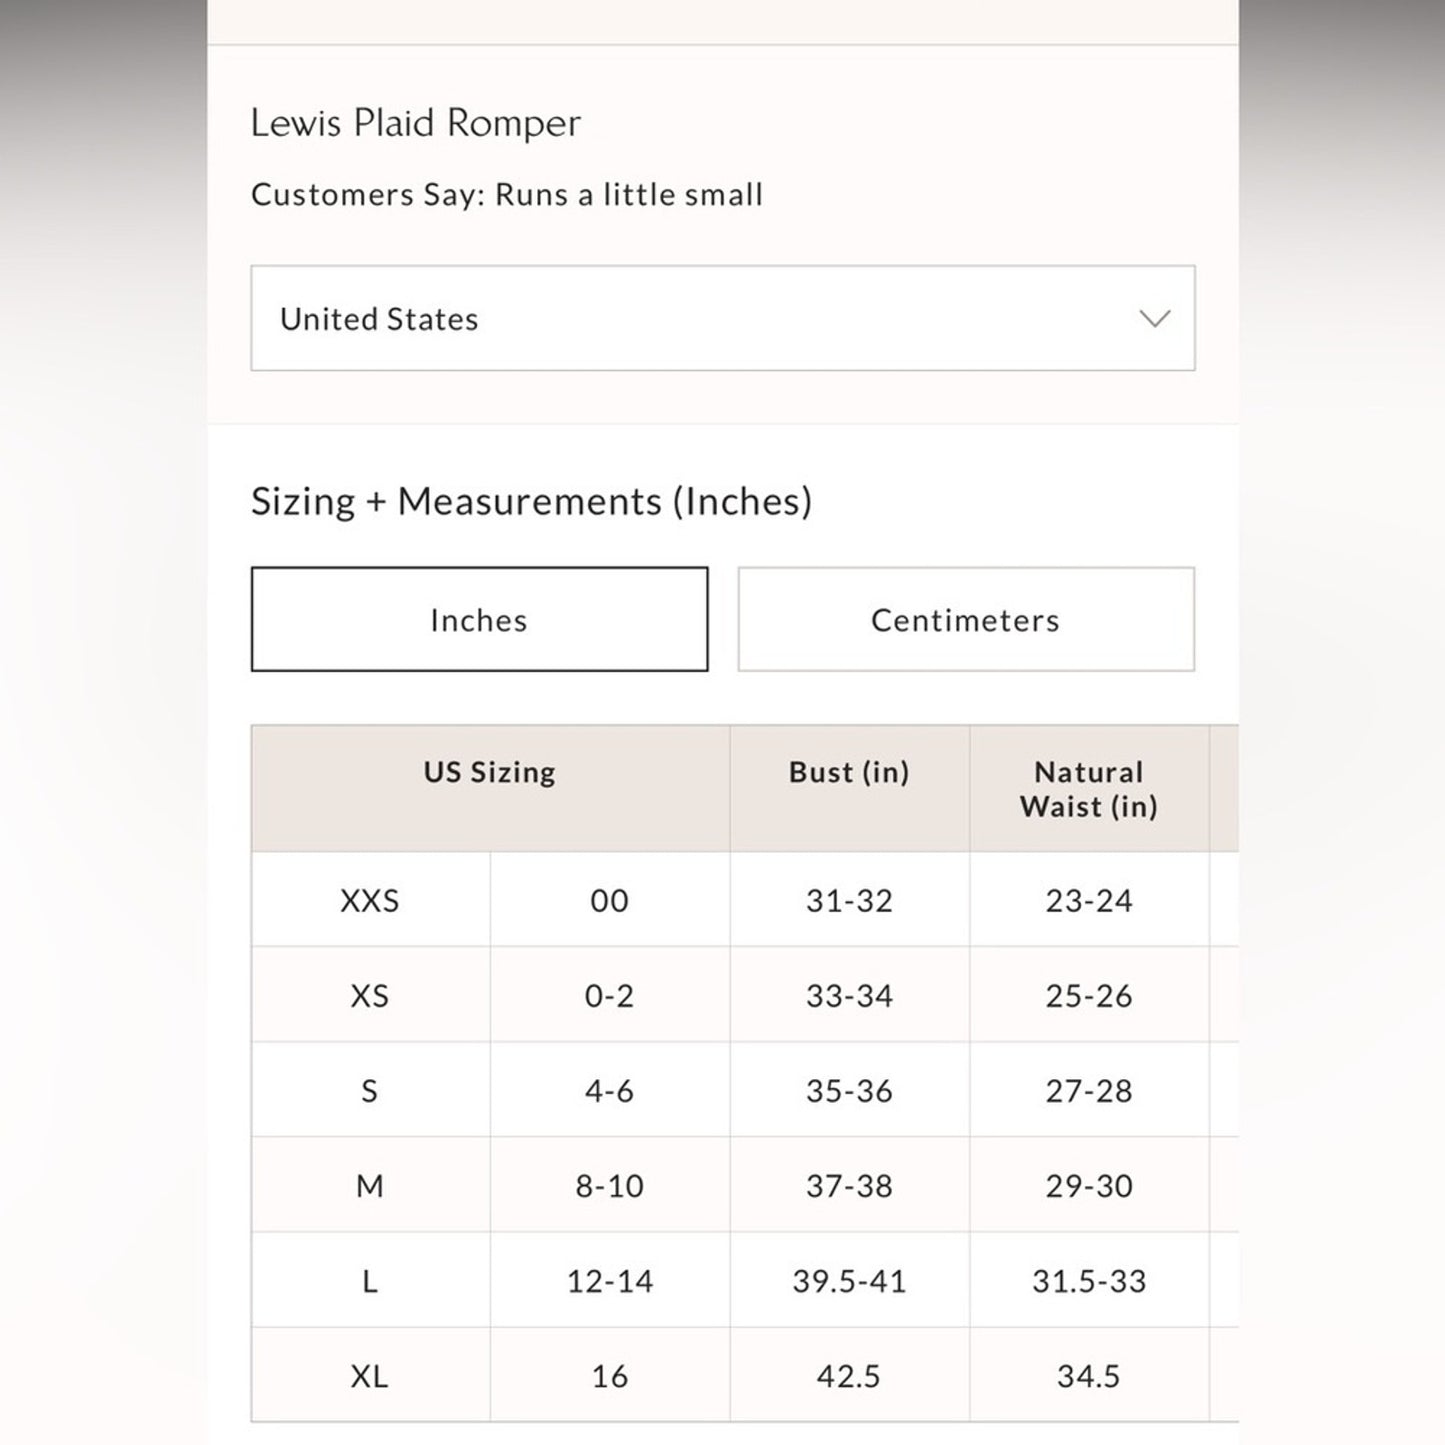Screen dimensions: 1445x1445
Task: Click the chevron arrow in country selector
Action: pos(1154,319)
